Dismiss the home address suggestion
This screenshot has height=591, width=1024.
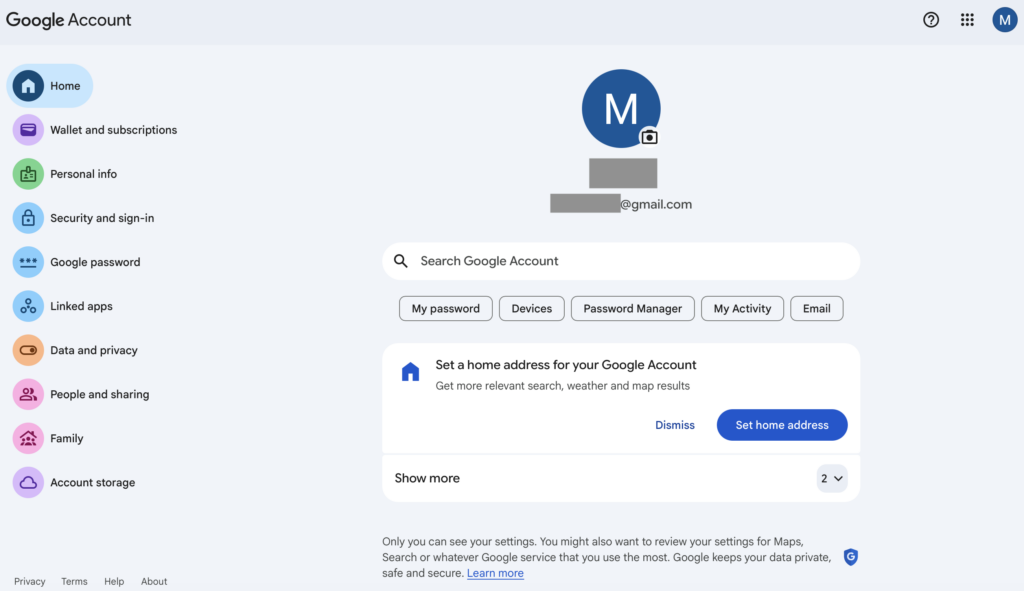675,425
